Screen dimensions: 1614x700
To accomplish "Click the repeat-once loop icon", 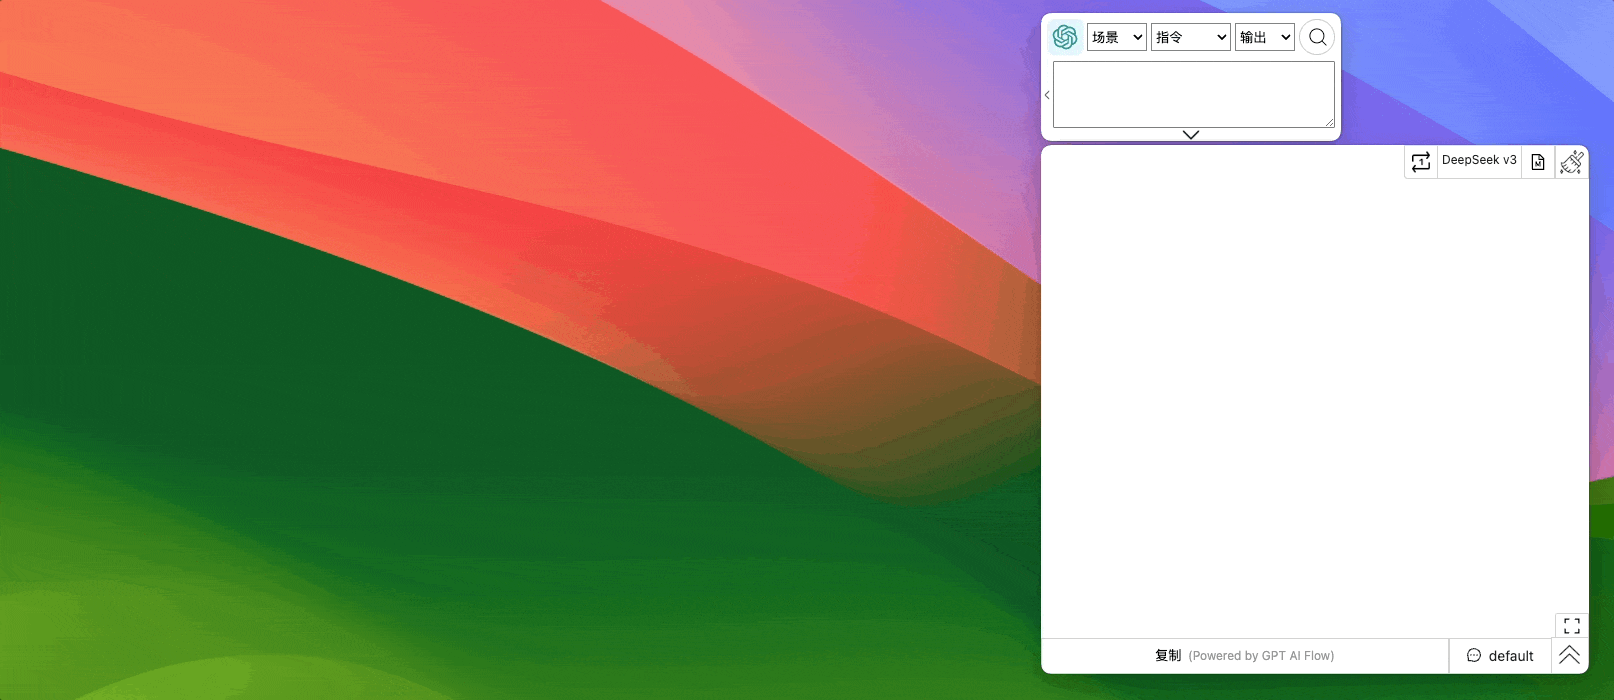I will 1421,162.
